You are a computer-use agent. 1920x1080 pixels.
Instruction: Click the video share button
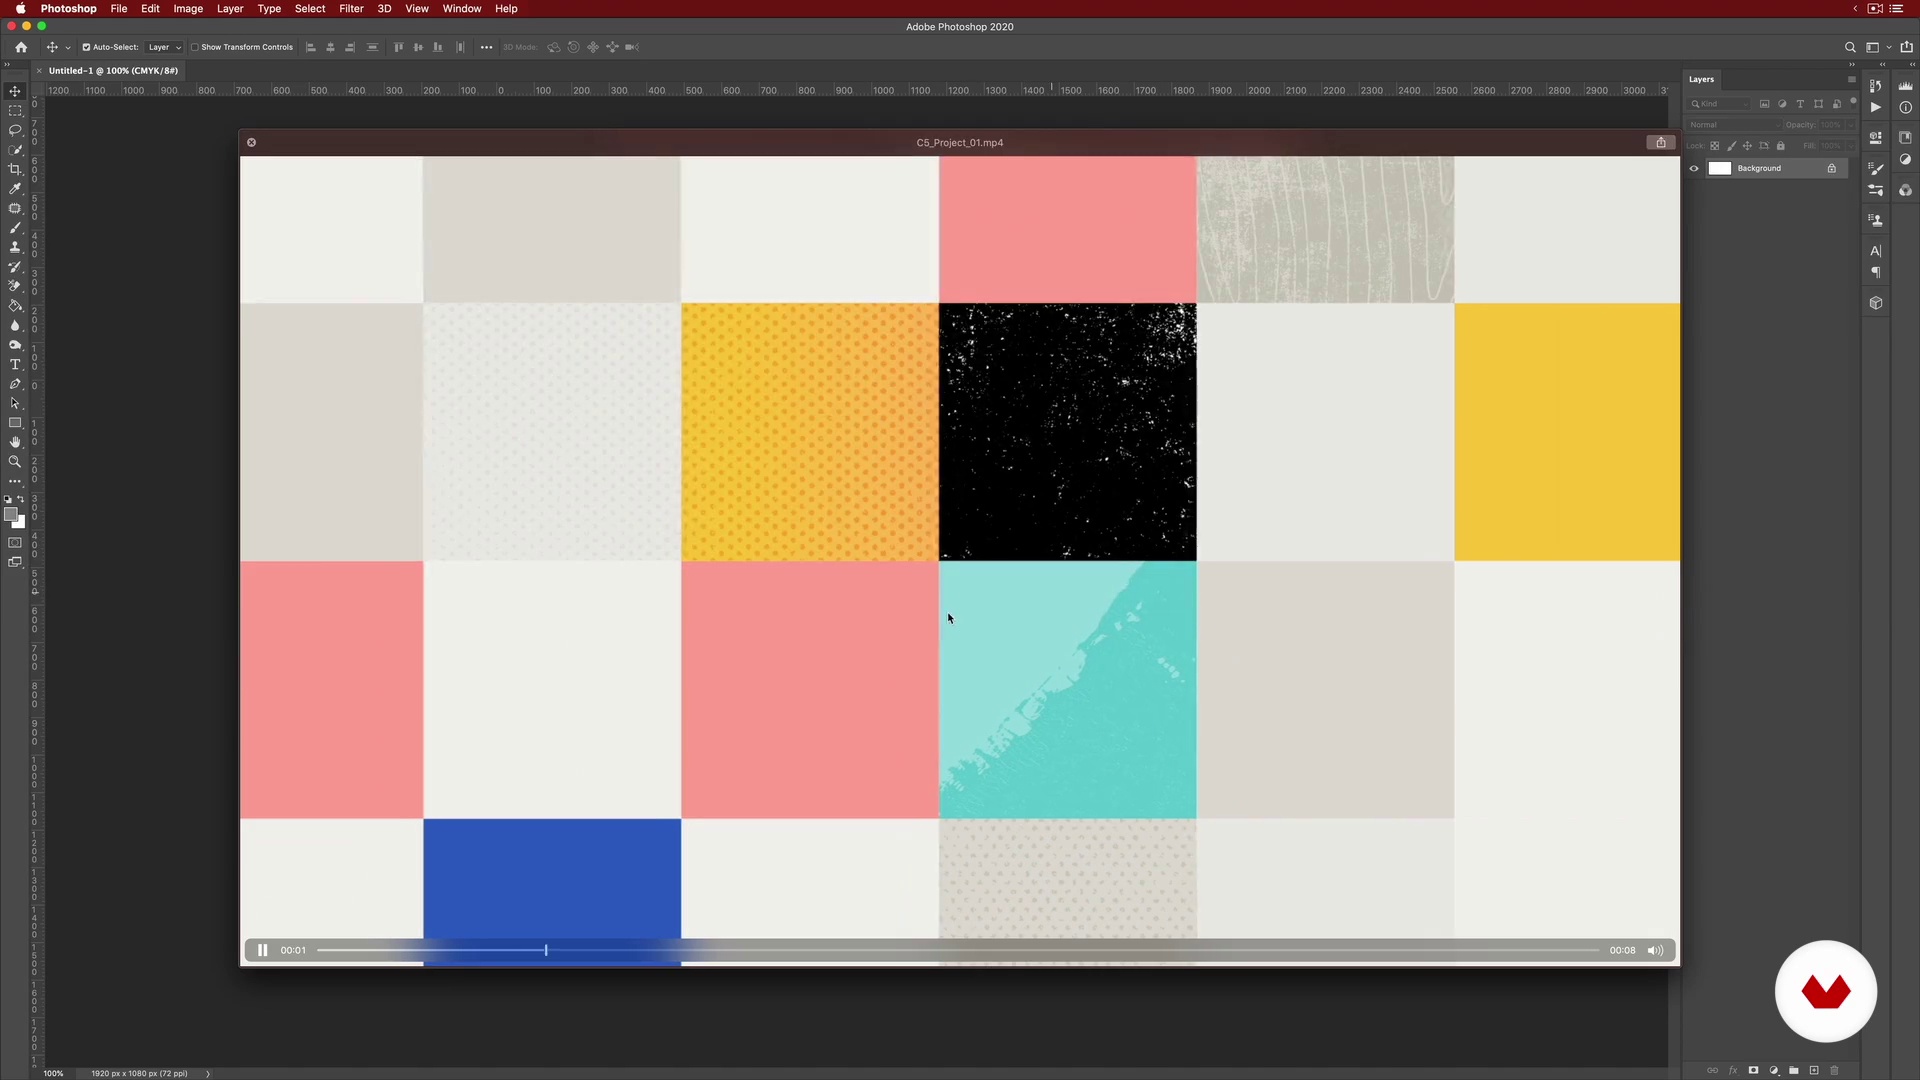[1661, 142]
